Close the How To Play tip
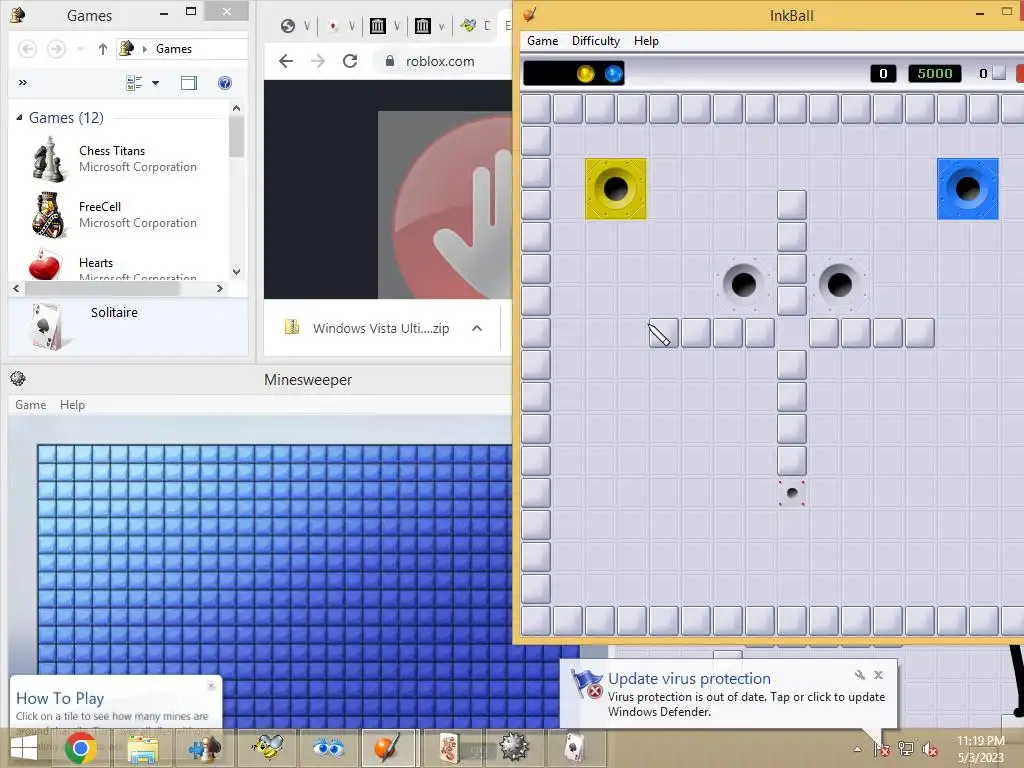The height and width of the screenshot is (768, 1024). (x=212, y=685)
